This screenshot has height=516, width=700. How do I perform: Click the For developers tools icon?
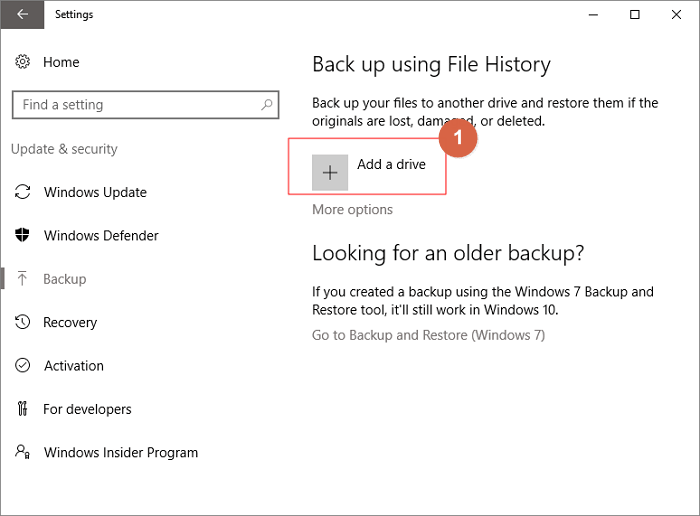pyautogui.click(x=22, y=408)
